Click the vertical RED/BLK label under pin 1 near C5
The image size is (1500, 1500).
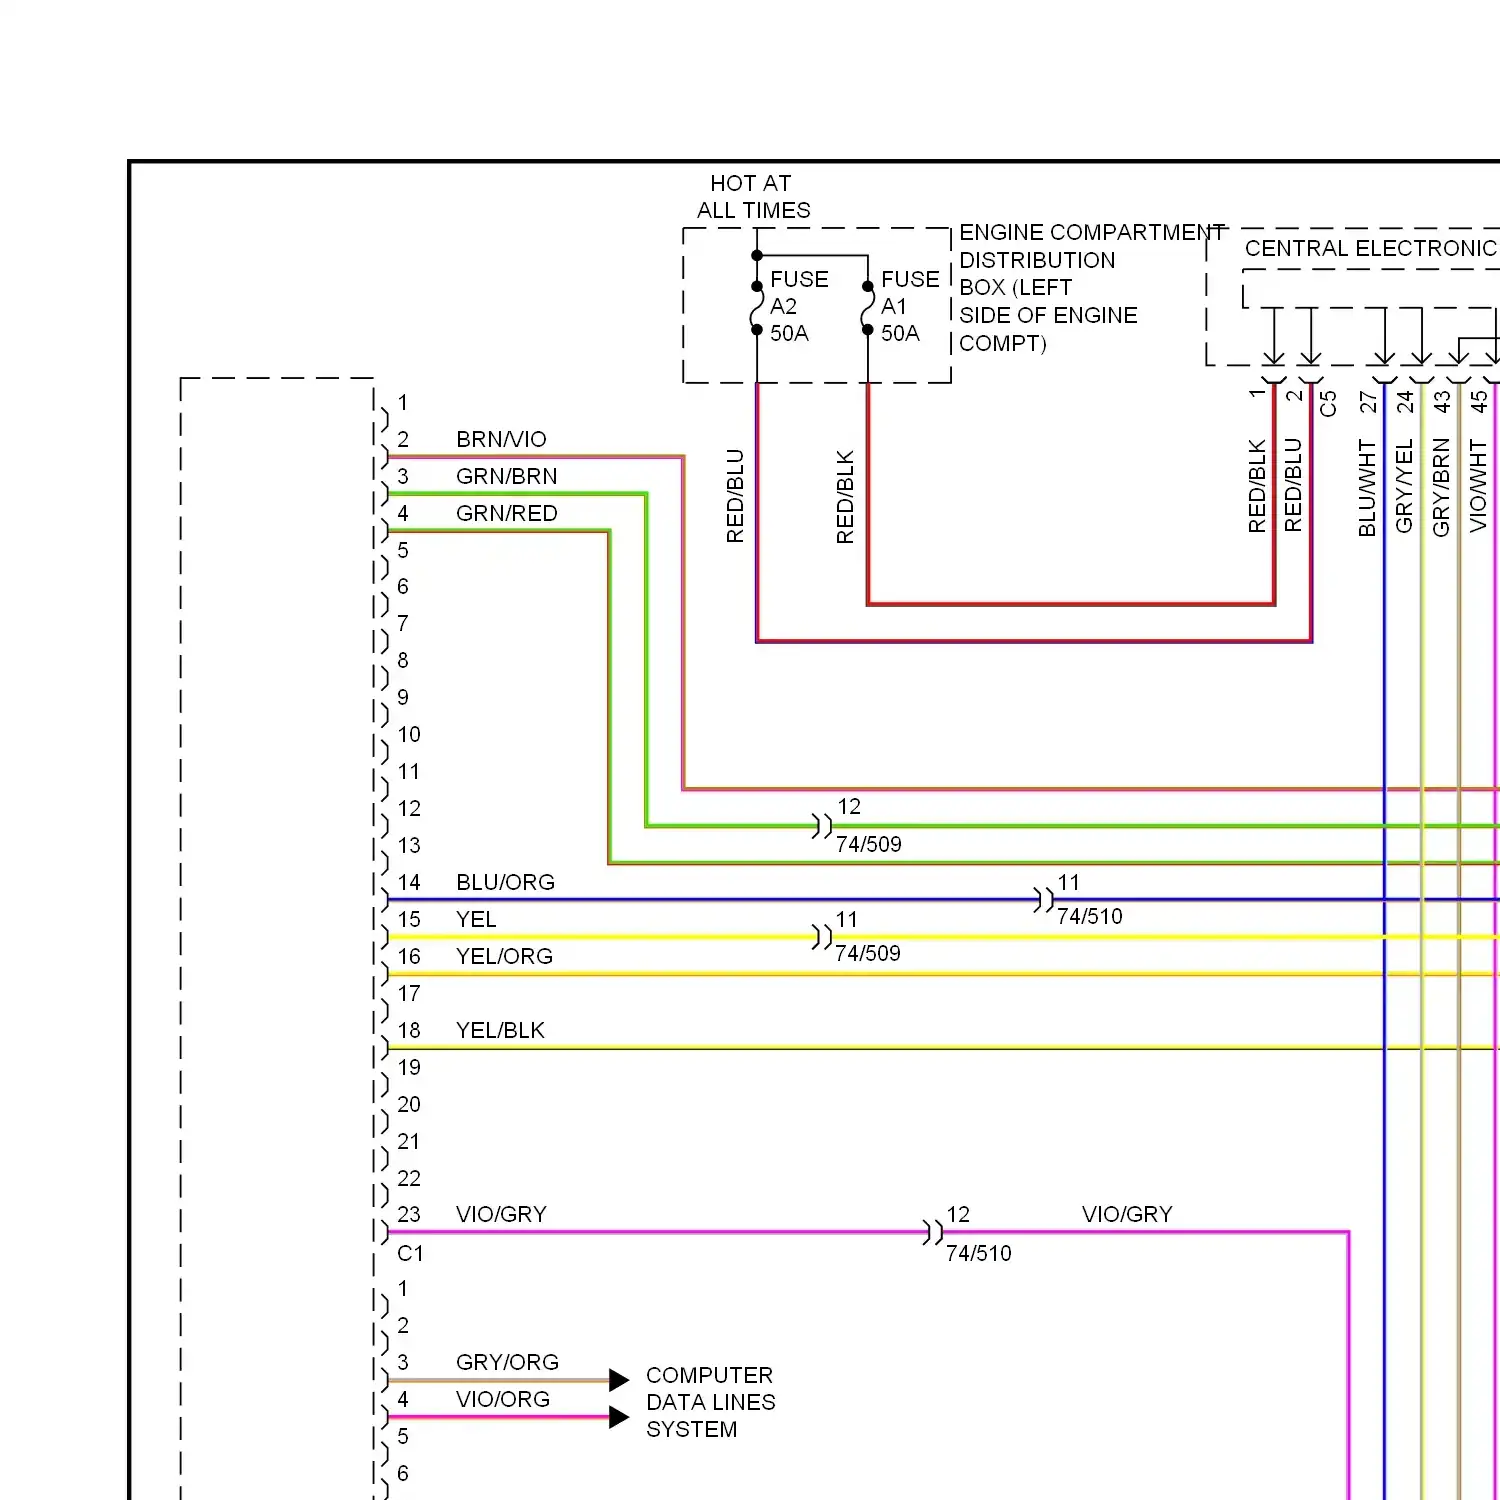(x=1257, y=485)
